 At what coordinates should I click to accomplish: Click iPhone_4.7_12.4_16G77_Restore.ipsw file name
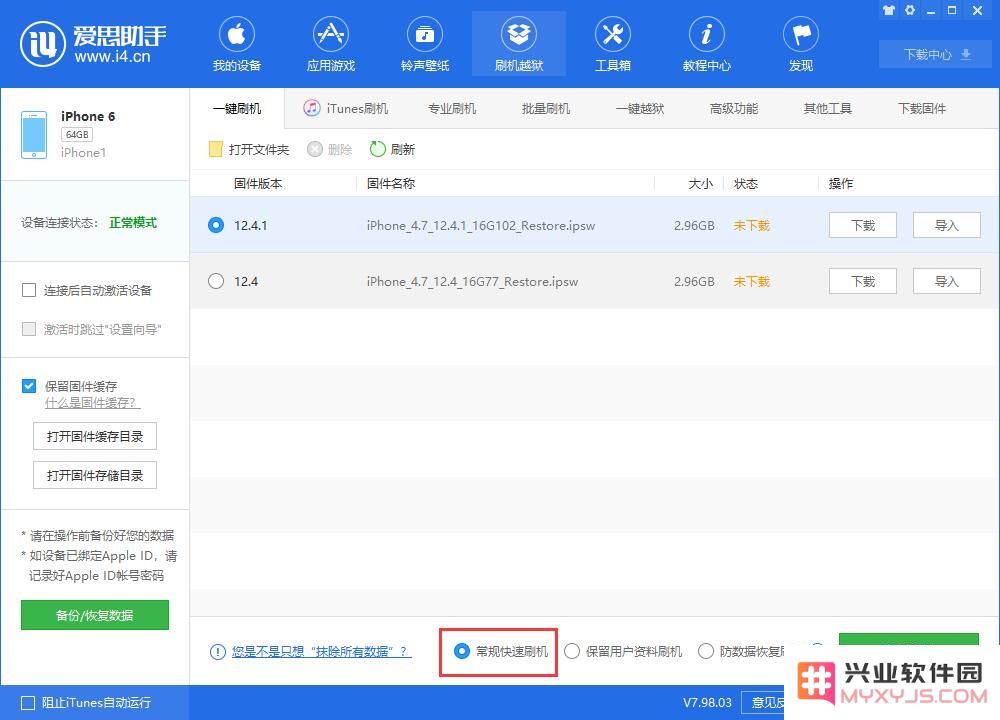point(473,282)
